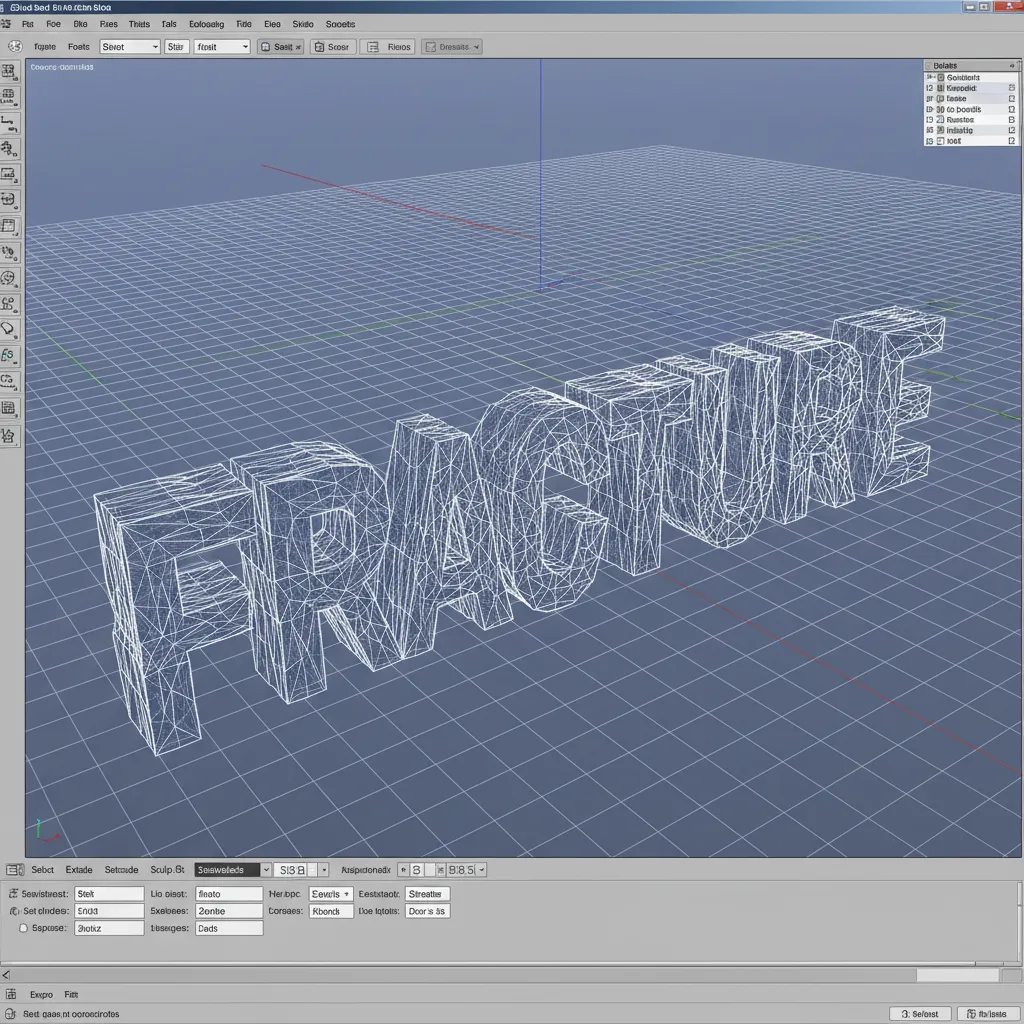This screenshot has height=1024, width=1024.
Task: Expand the Goinblorts tree row
Action: 930,77
